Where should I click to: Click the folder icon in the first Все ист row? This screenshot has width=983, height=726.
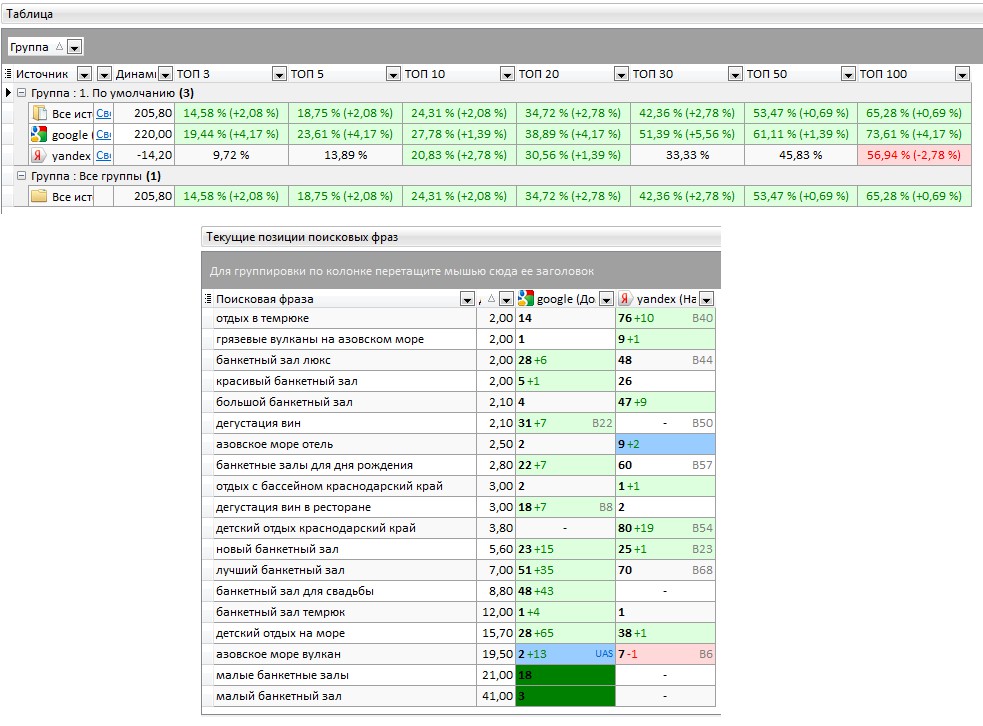pyautogui.click(x=39, y=113)
